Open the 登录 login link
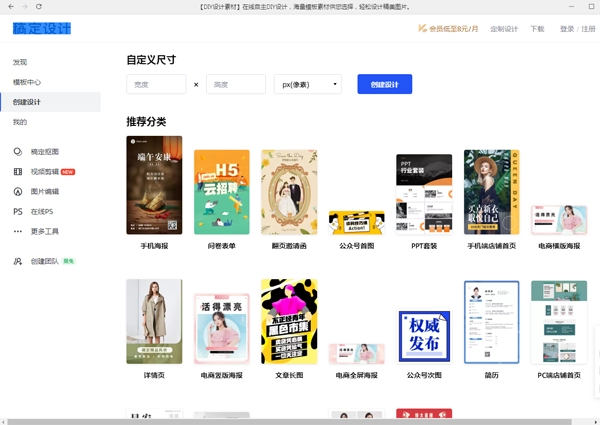This screenshot has width=600, height=425. pyautogui.click(x=567, y=29)
